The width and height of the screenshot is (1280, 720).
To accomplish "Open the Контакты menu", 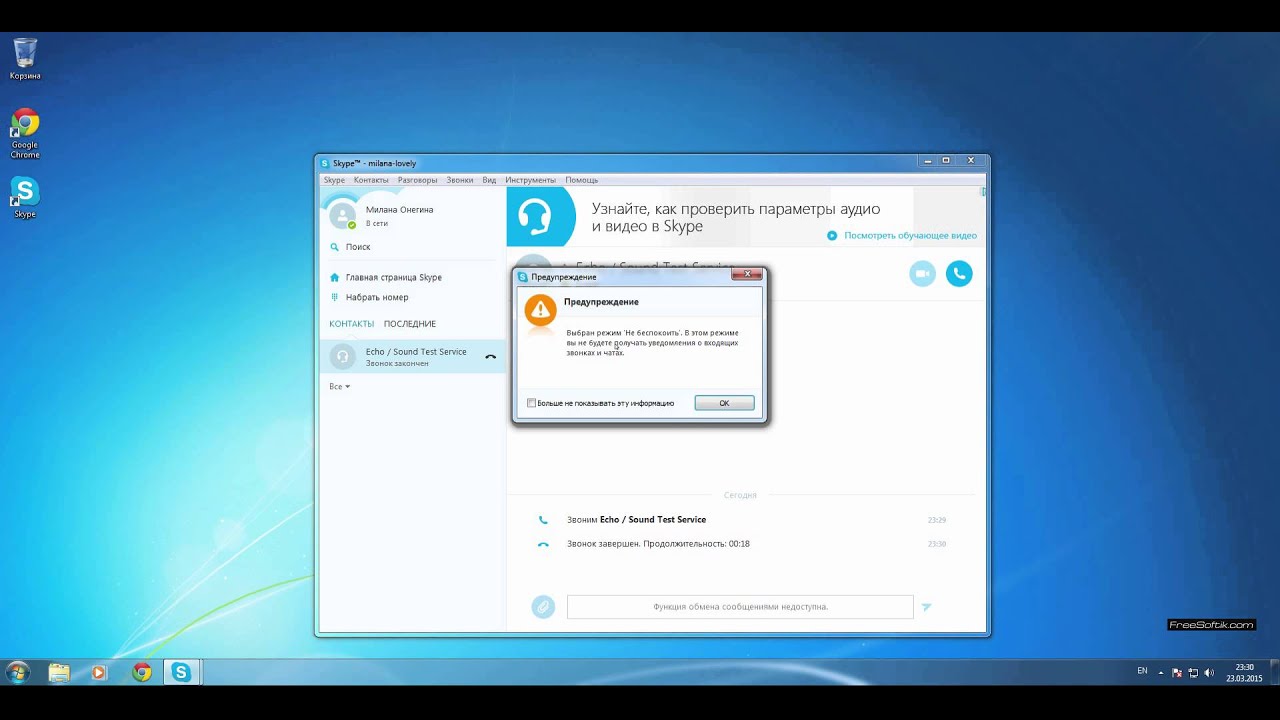I will coord(371,180).
